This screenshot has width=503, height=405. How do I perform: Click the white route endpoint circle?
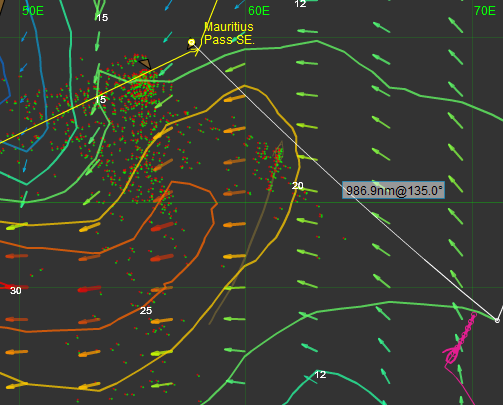(x=497, y=320)
